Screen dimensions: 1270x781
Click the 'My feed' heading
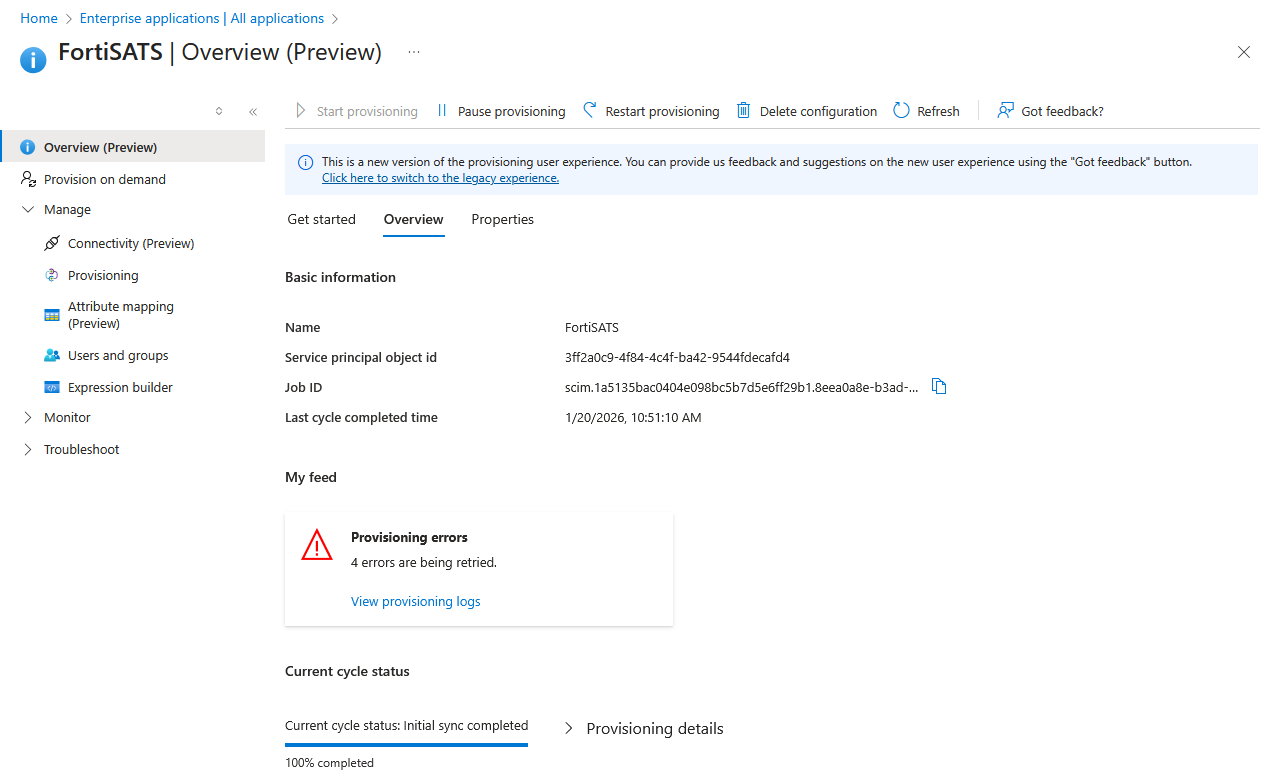coord(311,477)
